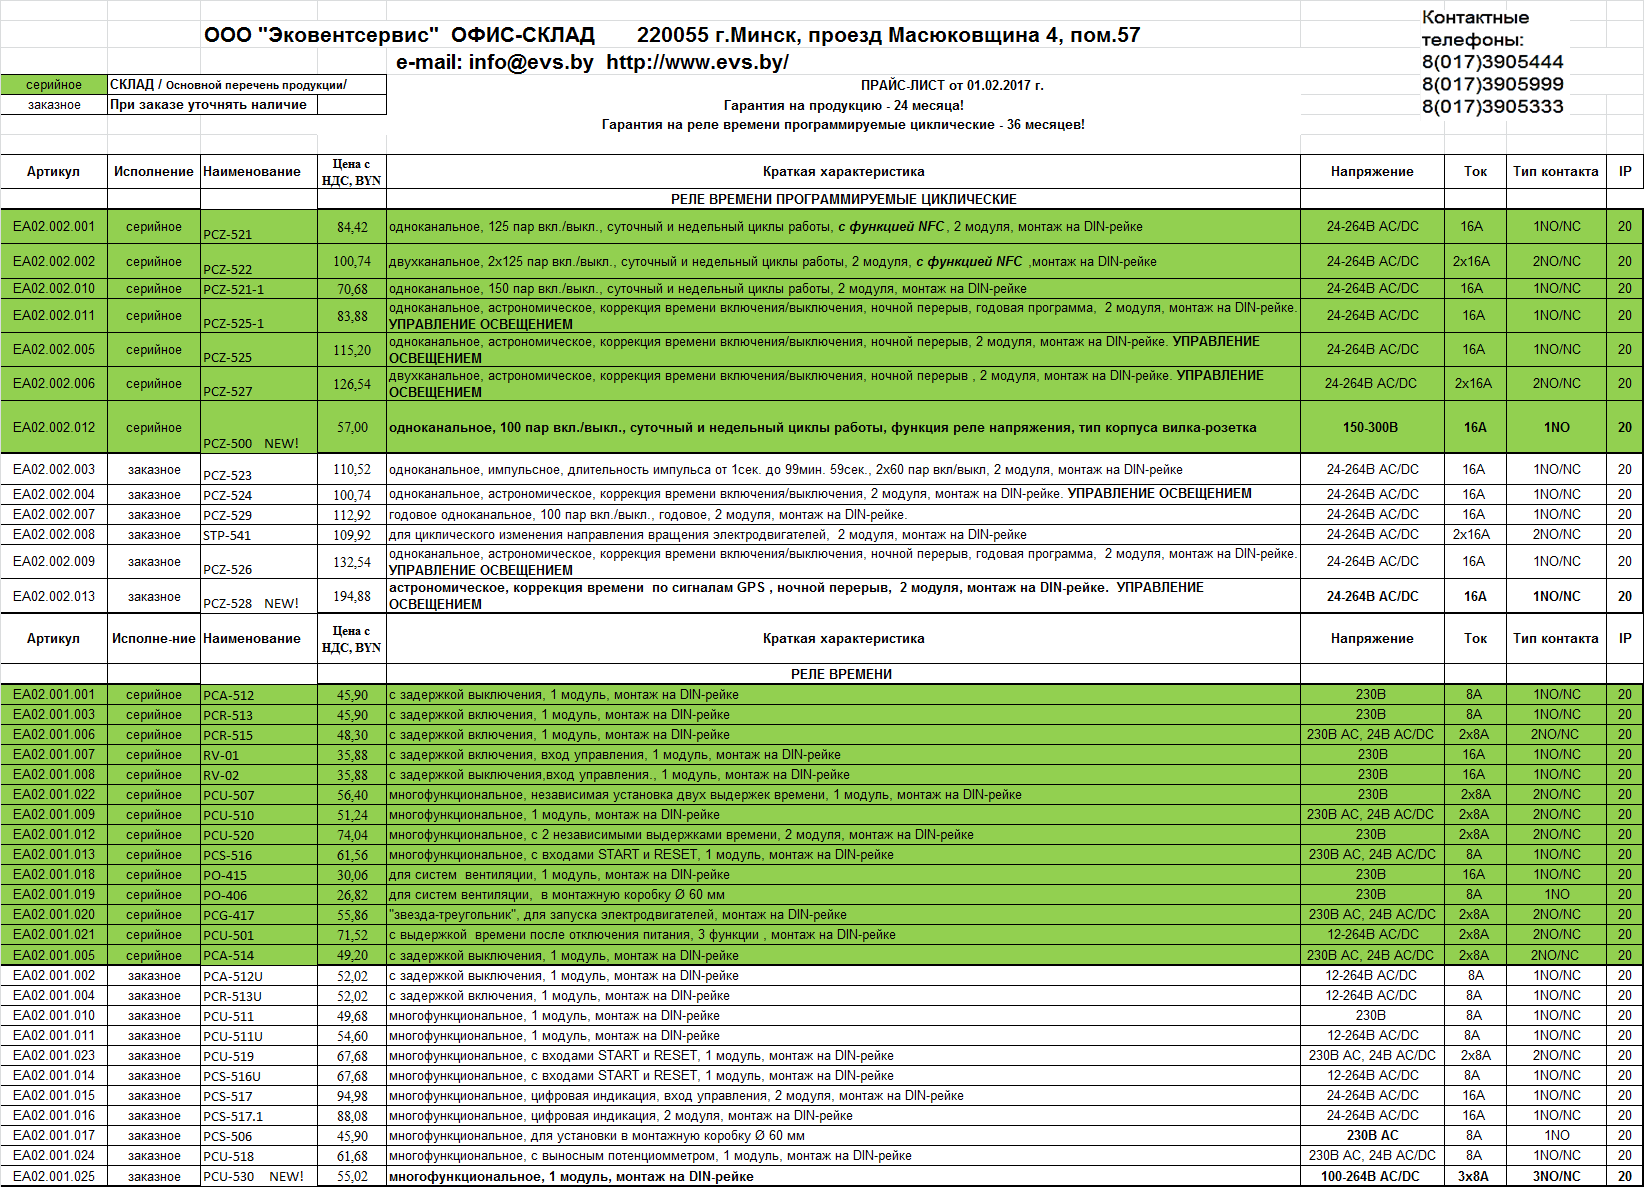The height and width of the screenshot is (1187, 1644).
Task: Select section title 'РЕЛЕ ВРЕМЕНИ'
Action: [x=842, y=674]
